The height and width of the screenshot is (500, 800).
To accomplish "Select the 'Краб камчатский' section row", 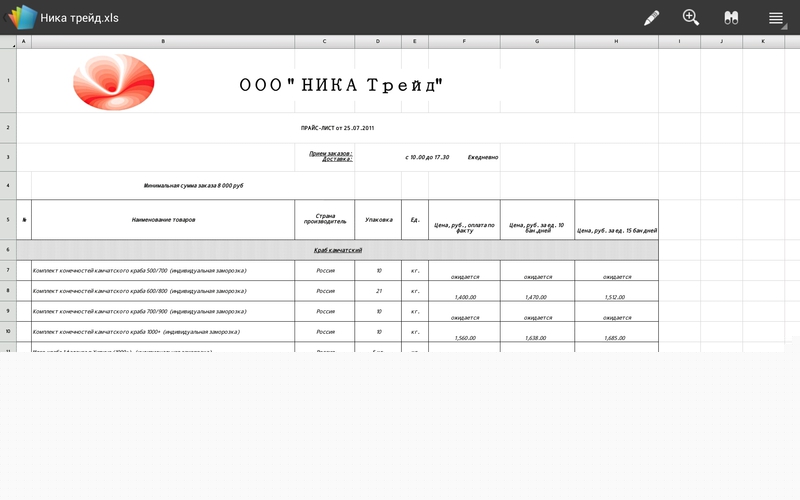I will pyautogui.click(x=337, y=250).
